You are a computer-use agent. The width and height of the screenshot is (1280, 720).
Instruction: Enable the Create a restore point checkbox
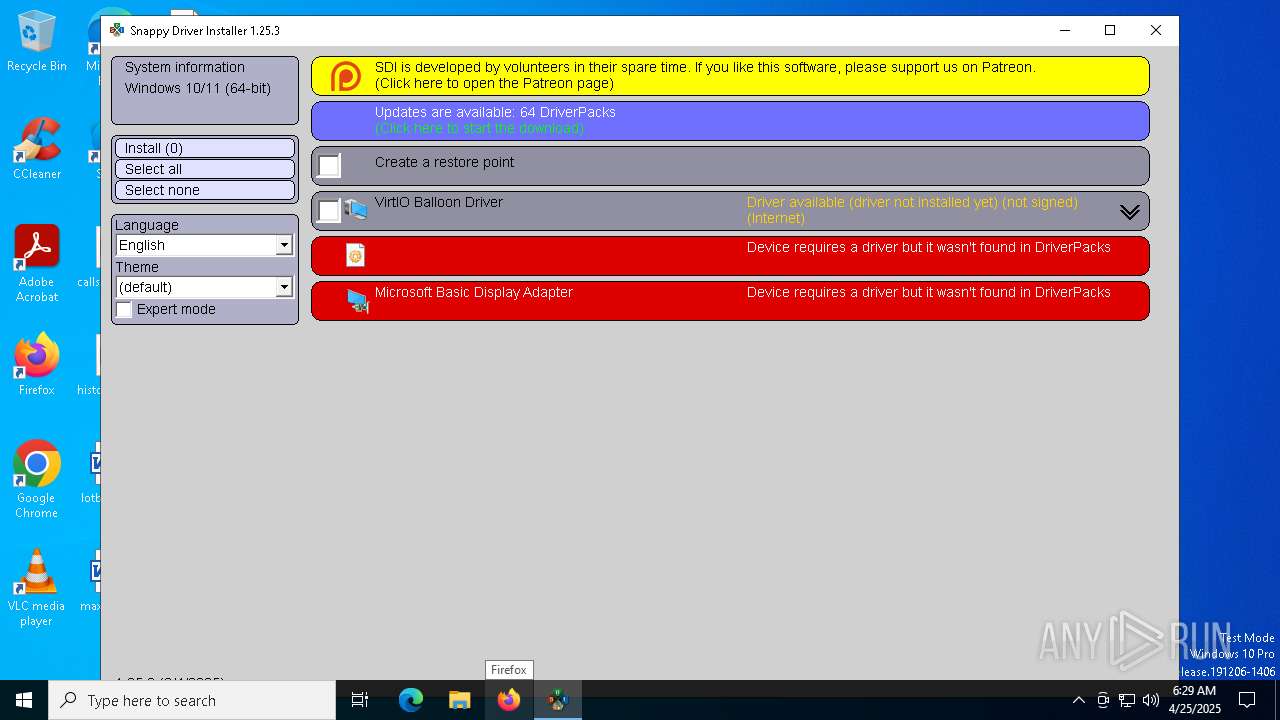(330, 166)
